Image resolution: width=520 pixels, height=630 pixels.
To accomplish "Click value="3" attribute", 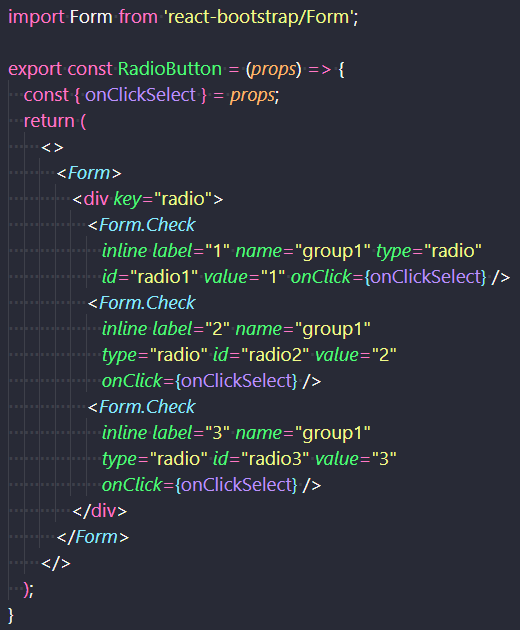I will (356, 459).
